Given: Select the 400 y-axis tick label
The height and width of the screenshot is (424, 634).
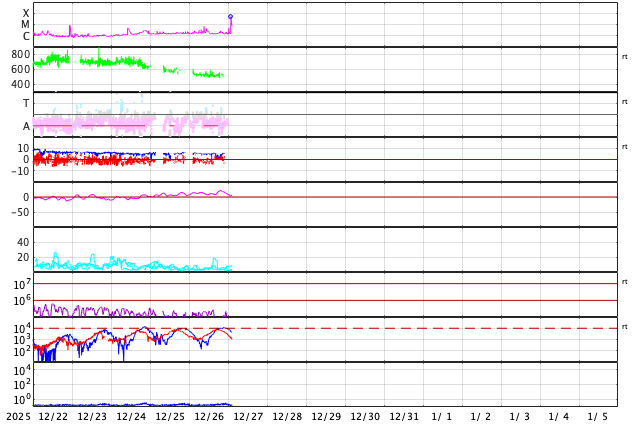Looking at the screenshot, I should [21, 84].
